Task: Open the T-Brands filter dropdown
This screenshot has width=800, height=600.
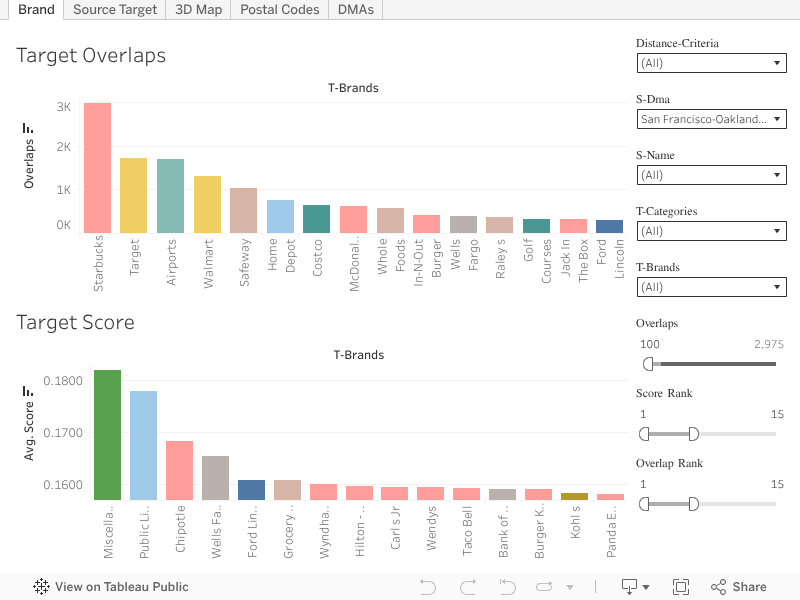Action: (711, 287)
